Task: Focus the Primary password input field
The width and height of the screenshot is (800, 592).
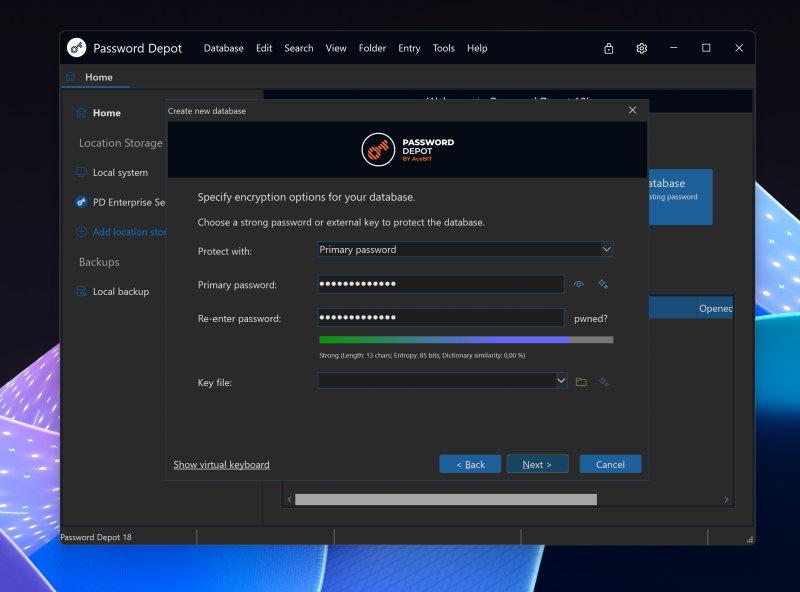Action: pos(441,284)
